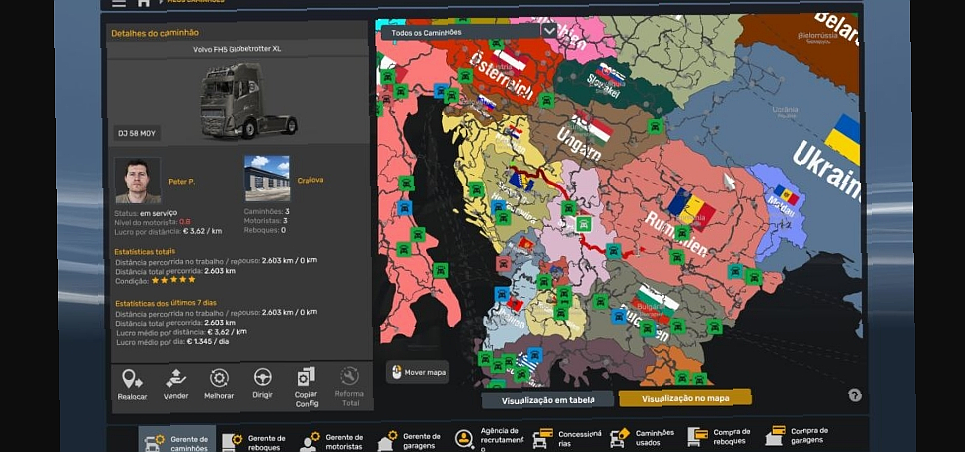Click Volvo FH5 Globetrotter XL title
The width and height of the screenshot is (965, 452).
click(x=237, y=49)
